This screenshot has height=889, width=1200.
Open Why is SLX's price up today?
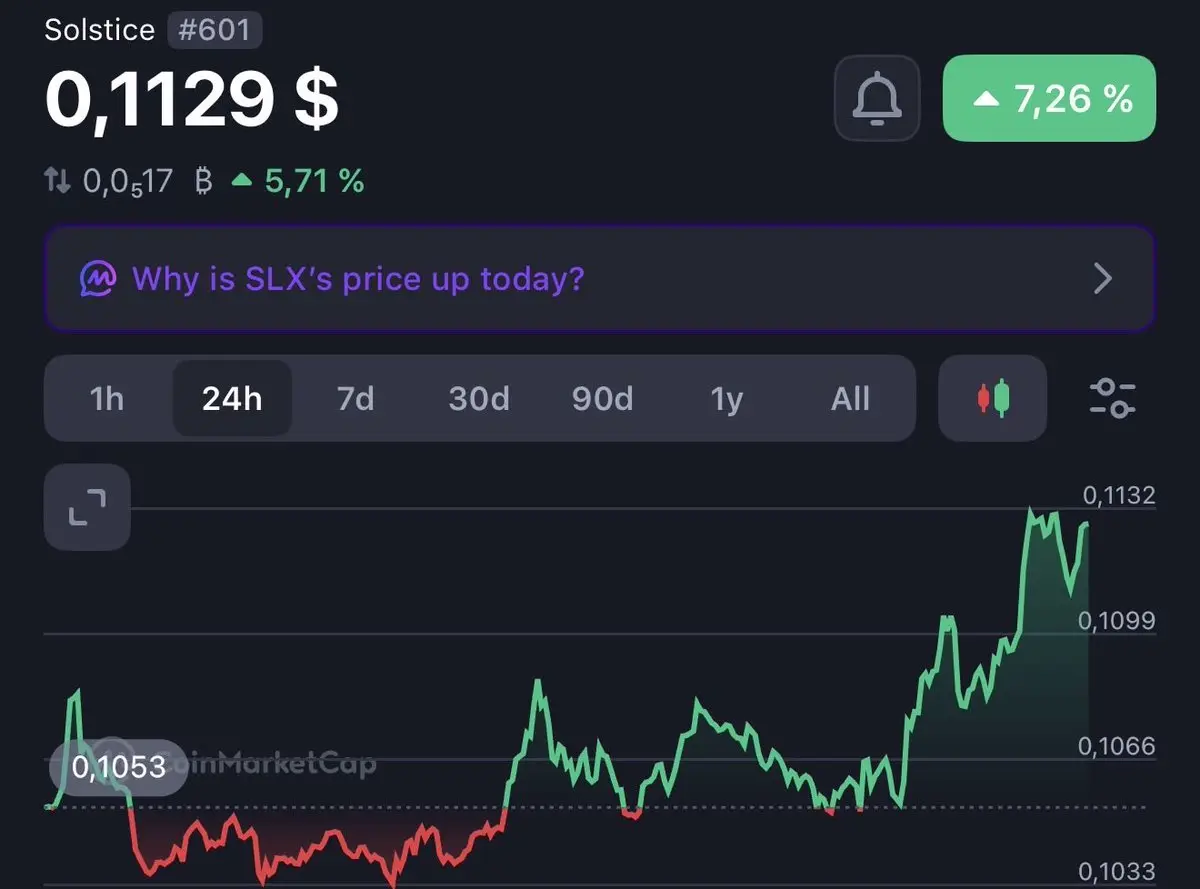[358, 278]
